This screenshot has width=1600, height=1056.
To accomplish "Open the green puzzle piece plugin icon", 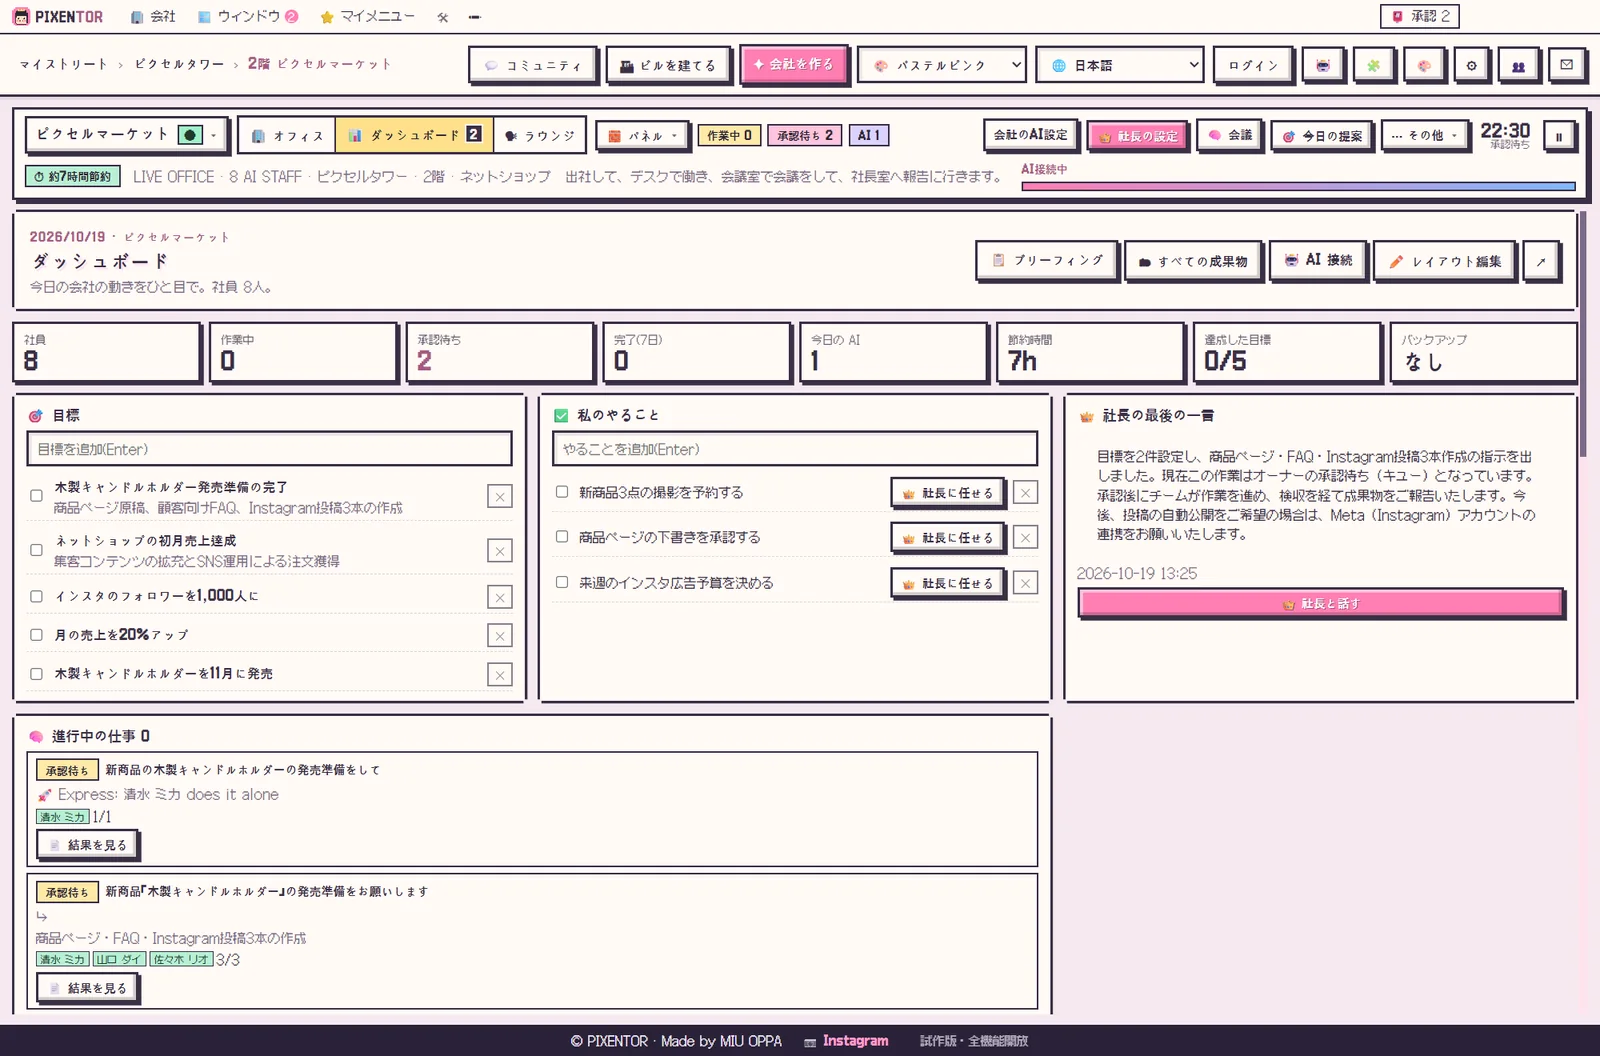I will point(1373,65).
